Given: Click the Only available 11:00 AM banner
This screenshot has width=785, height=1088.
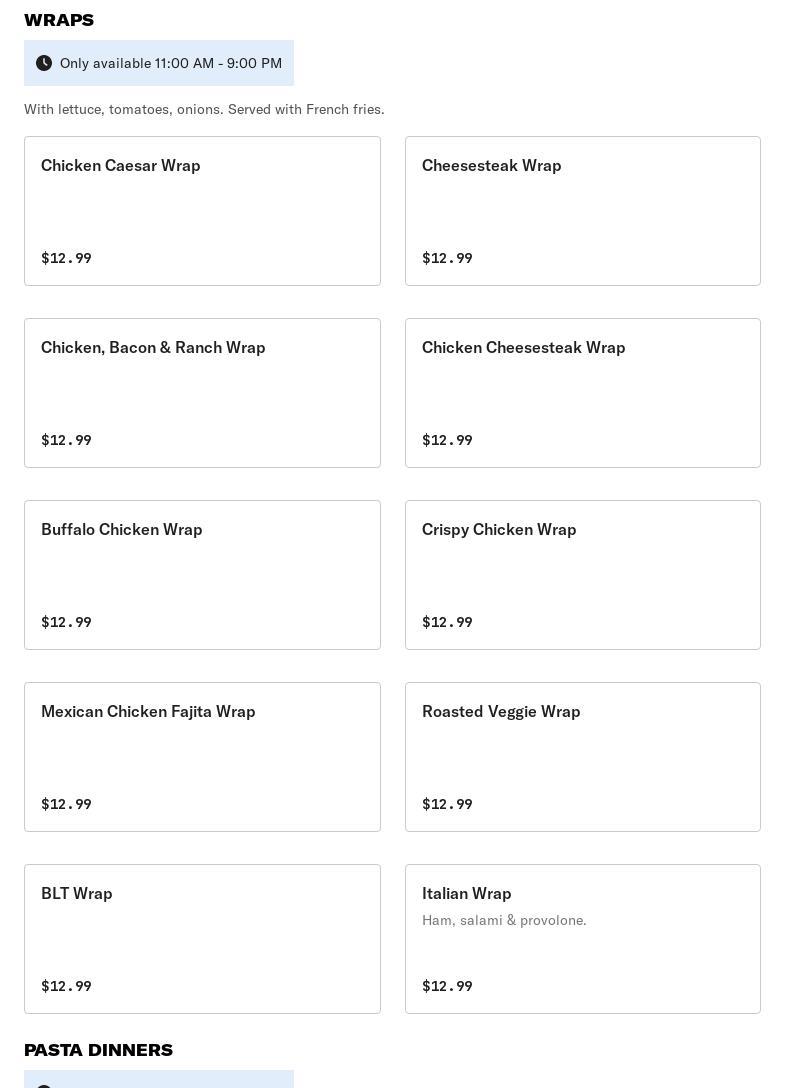Looking at the screenshot, I should 159,63.
